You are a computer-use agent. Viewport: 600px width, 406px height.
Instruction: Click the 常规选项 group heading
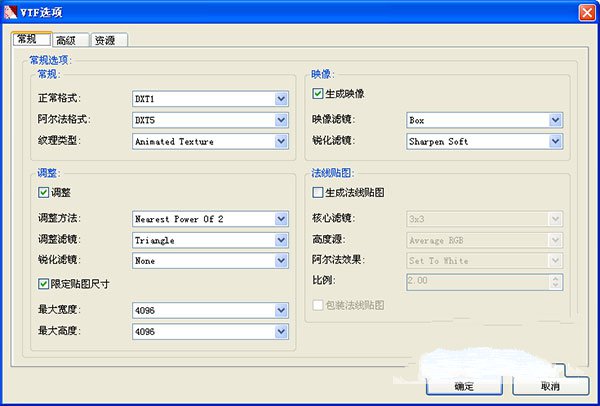(x=51, y=60)
